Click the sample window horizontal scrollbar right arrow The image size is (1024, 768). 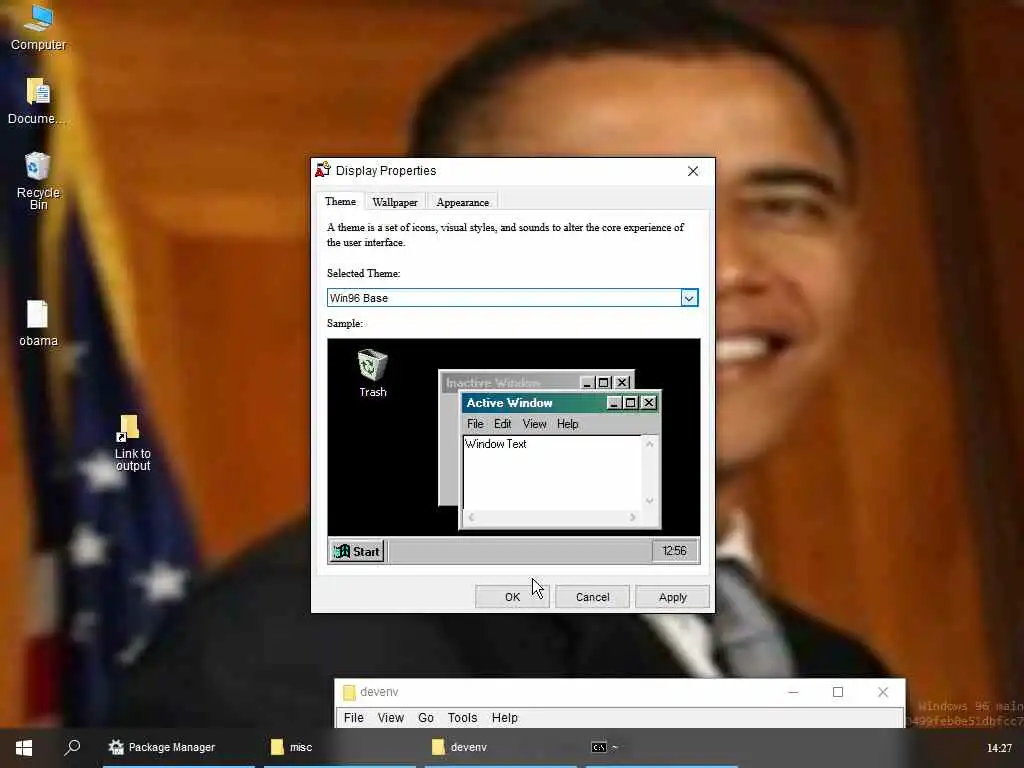pyautogui.click(x=632, y=517)
